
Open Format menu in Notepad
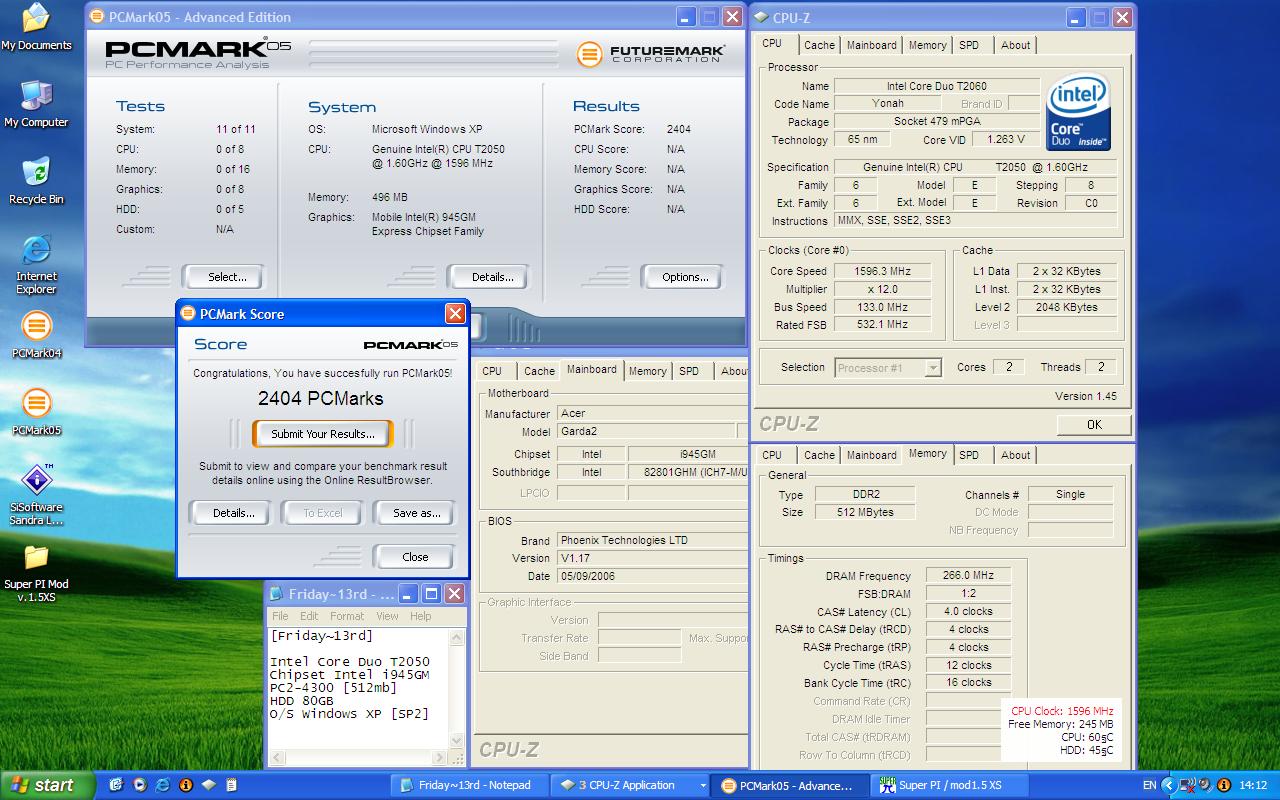click(x=347, y=616)
